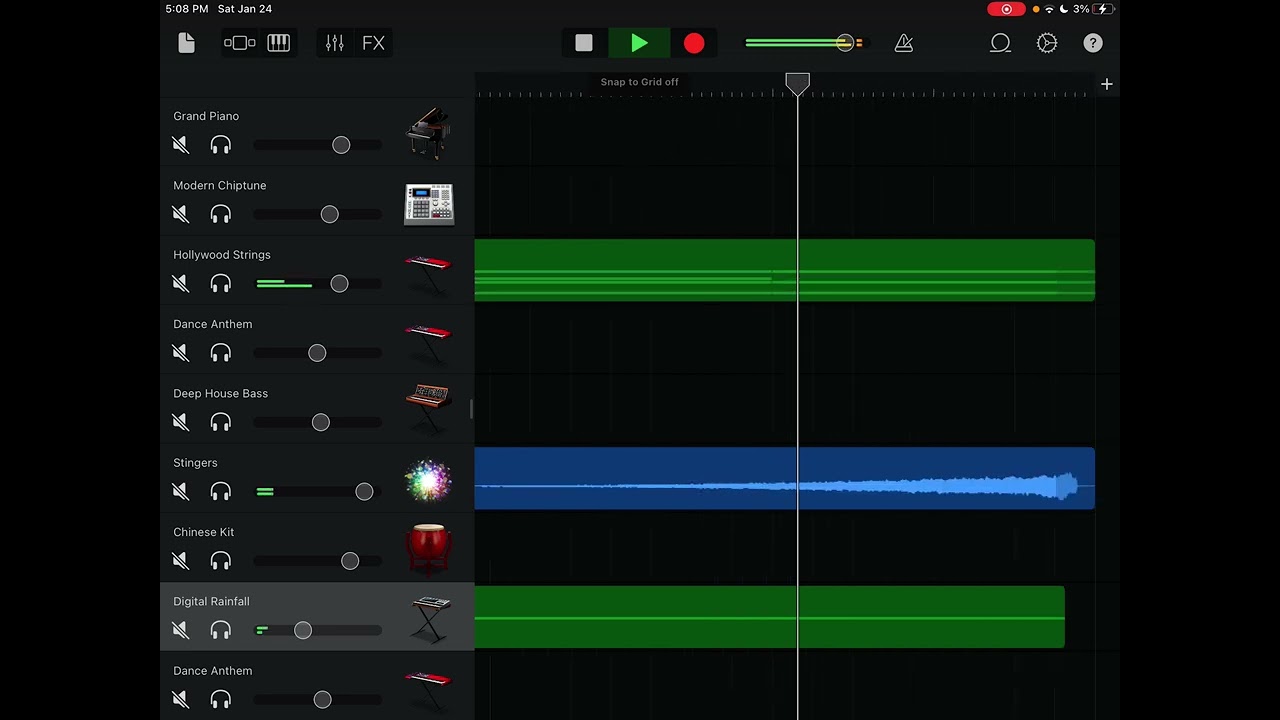The image size is (1280, 720).
Task: Open the Loop Browser
Action: (x=1000, y=43)
